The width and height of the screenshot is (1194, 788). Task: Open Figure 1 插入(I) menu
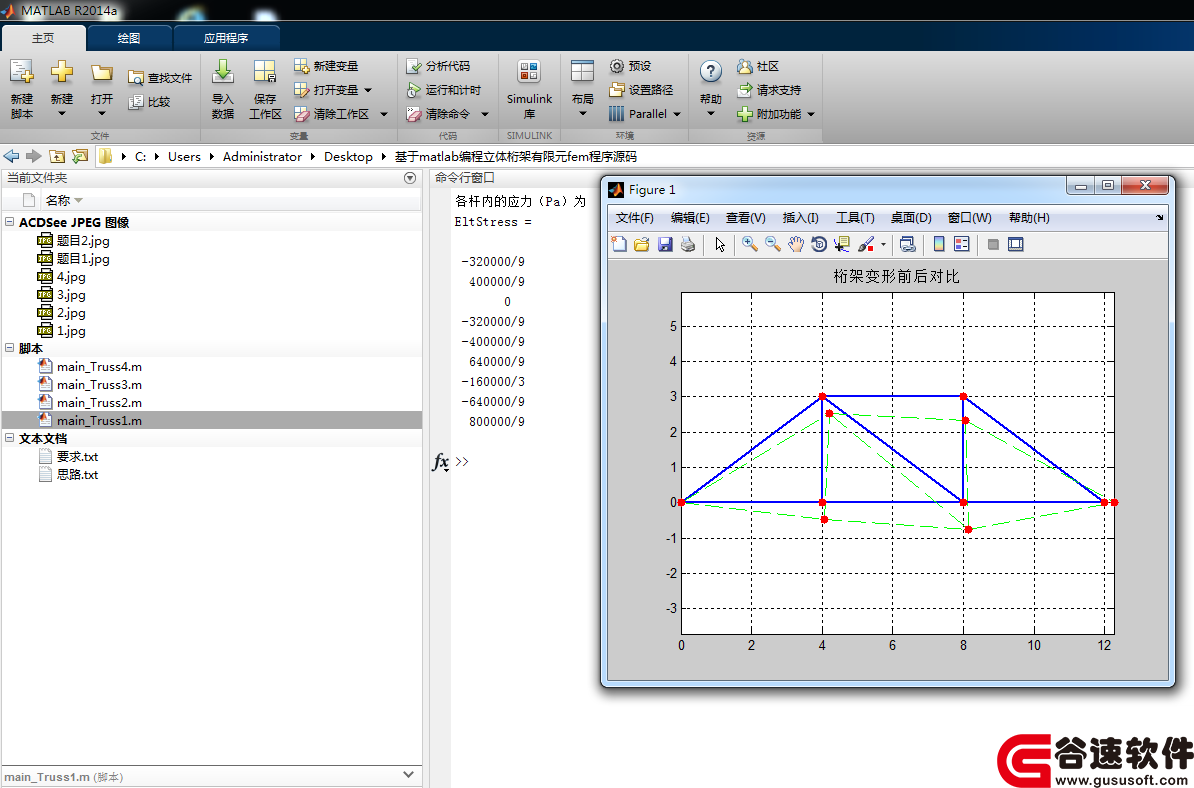click(800, 218)
